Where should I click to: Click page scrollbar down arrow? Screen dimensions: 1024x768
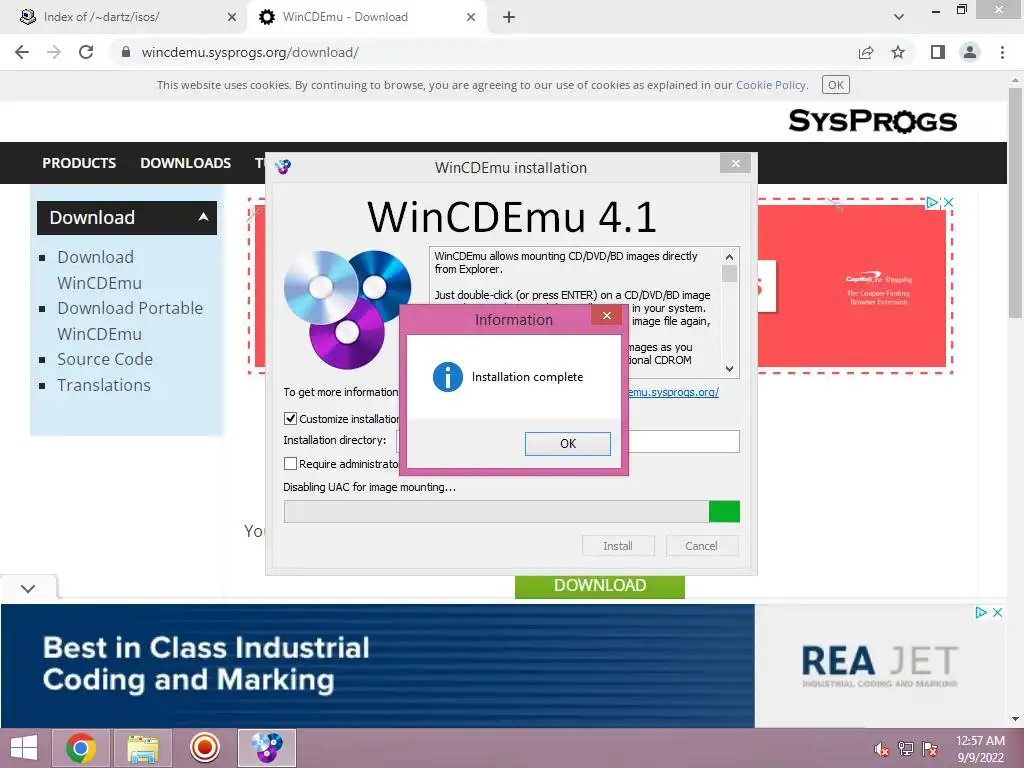1015,719
